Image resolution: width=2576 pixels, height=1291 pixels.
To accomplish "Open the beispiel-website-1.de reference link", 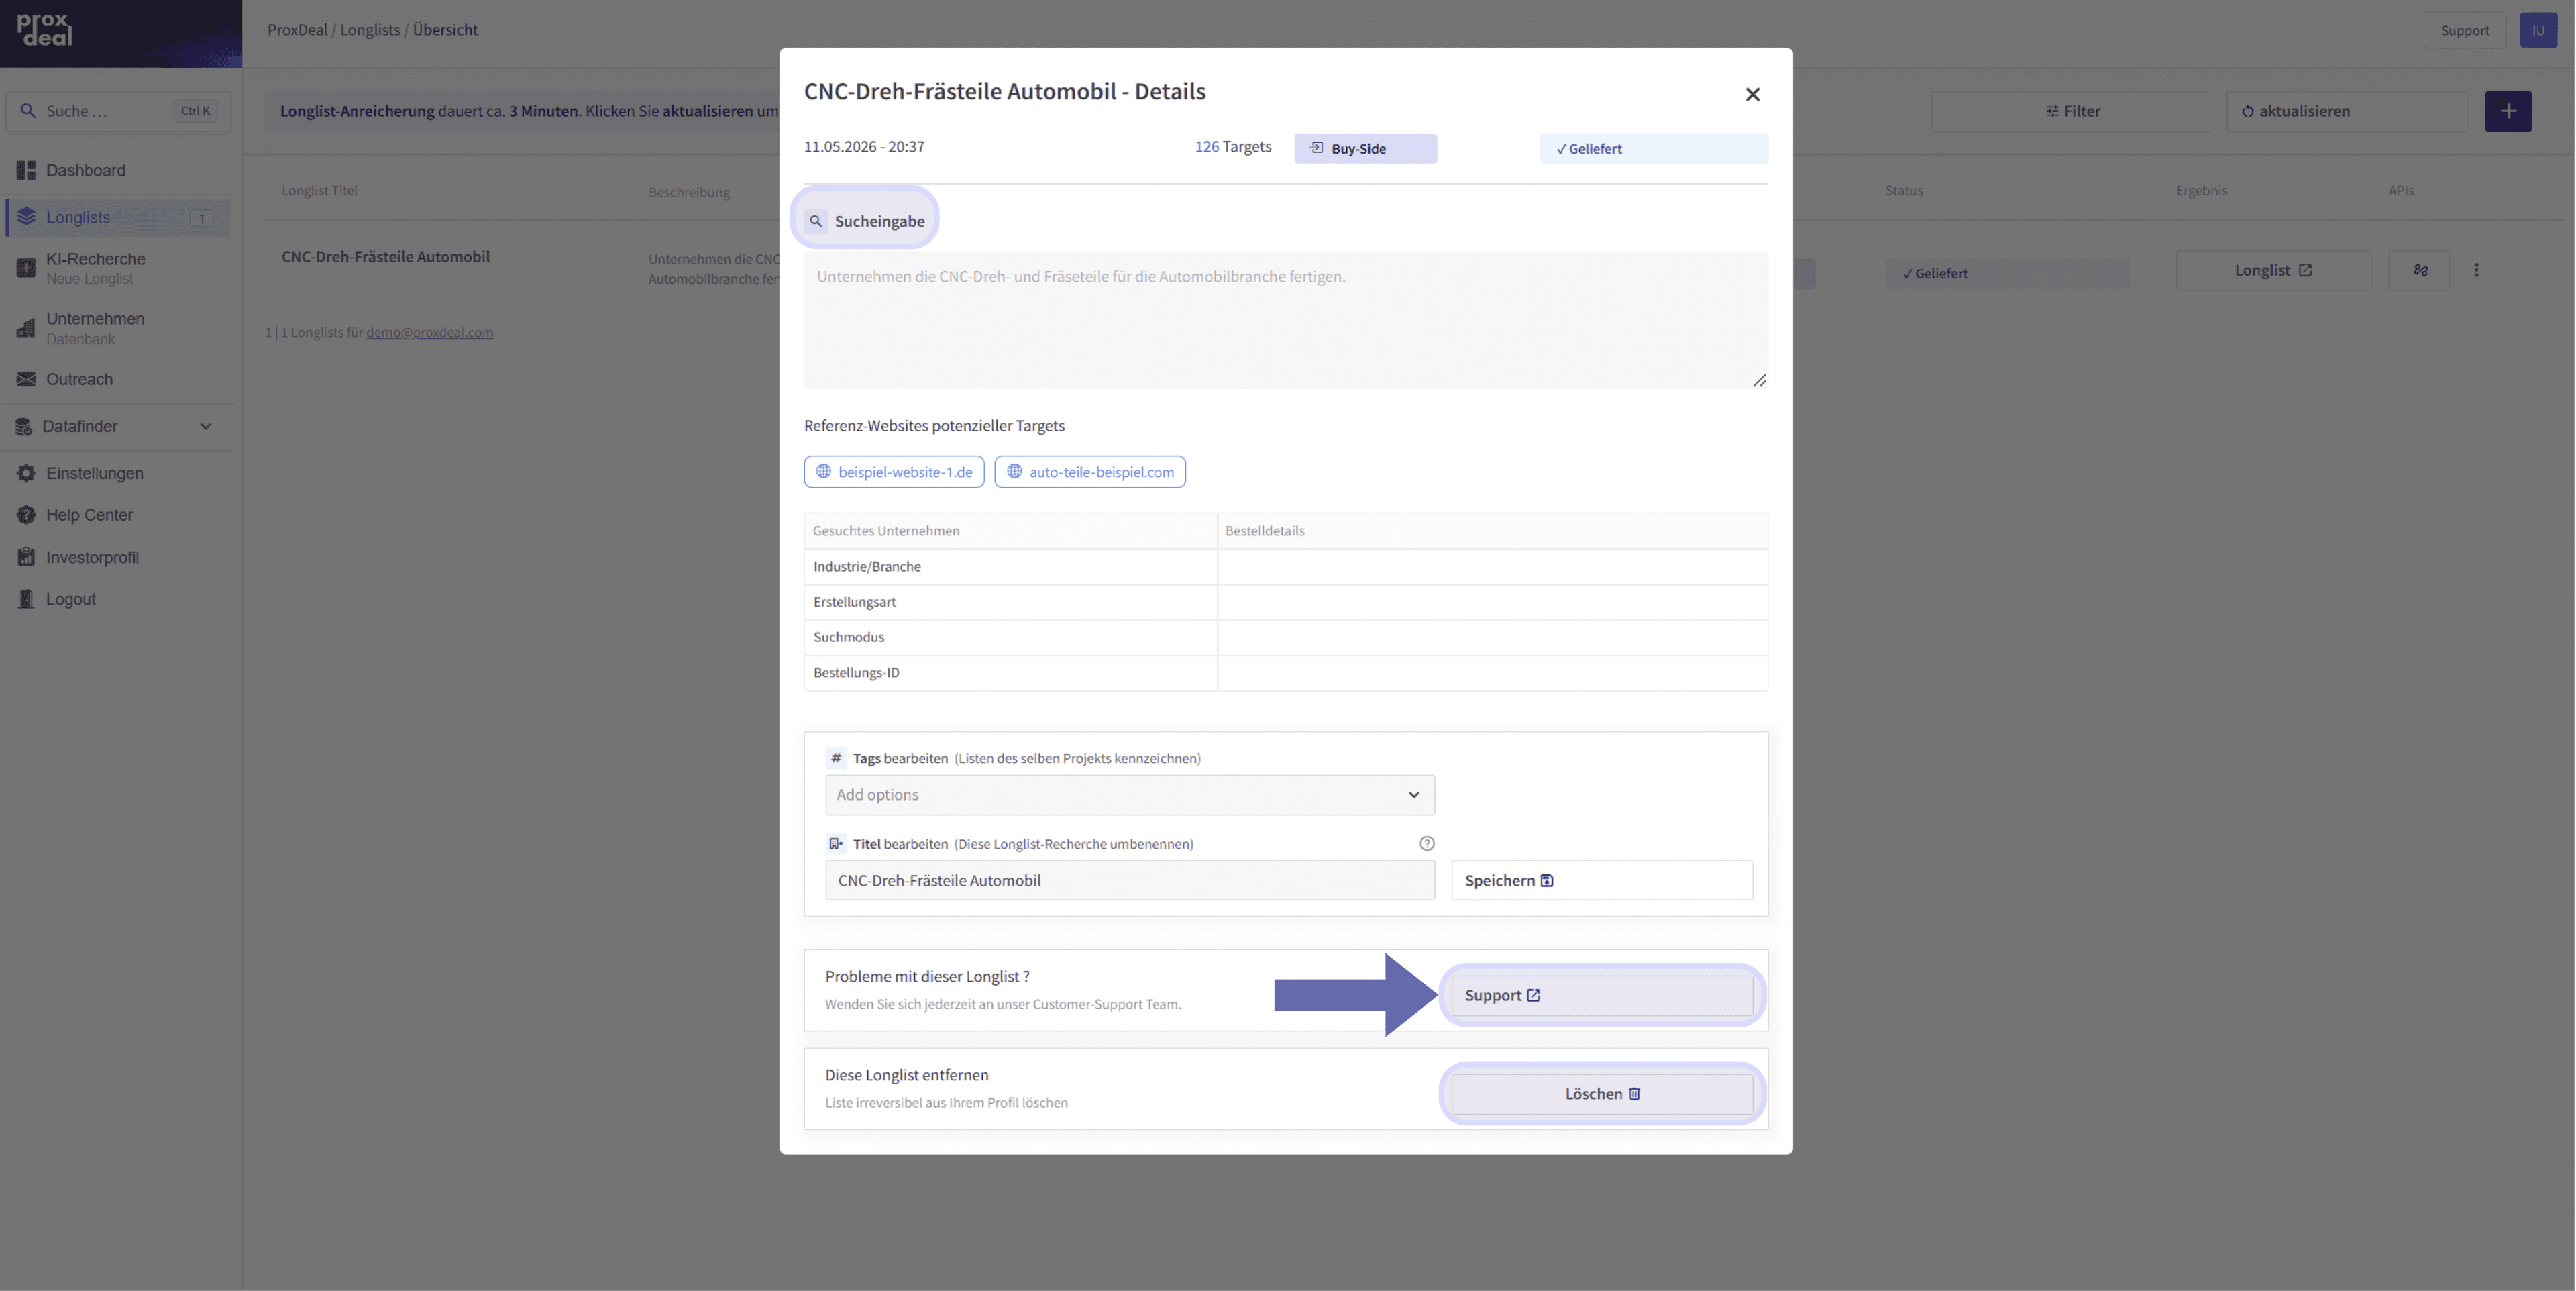I will tap(893, 472).
